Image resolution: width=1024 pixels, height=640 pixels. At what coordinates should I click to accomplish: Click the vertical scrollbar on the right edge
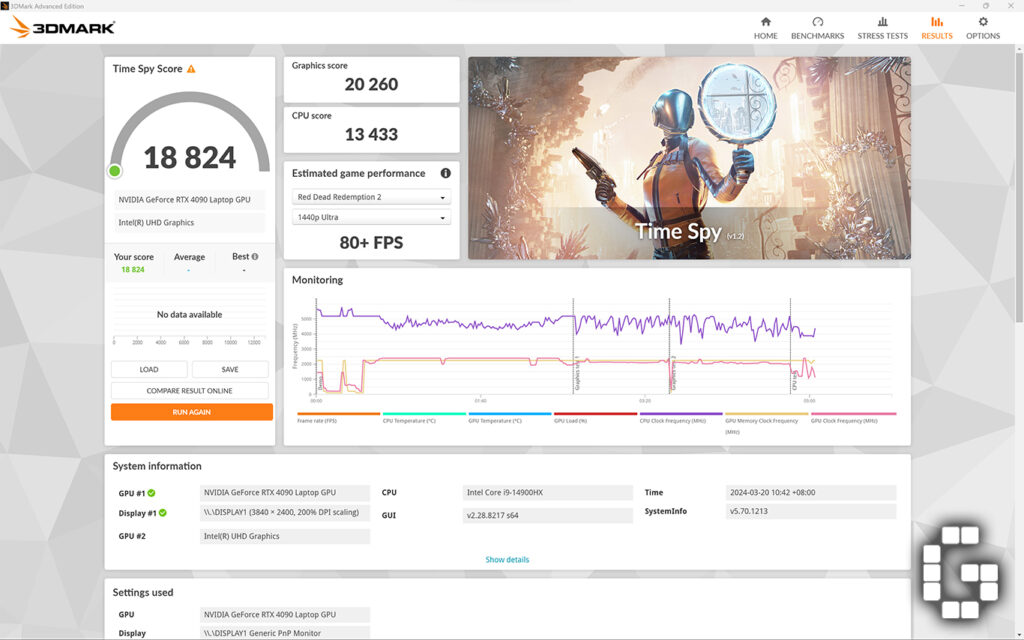coord(1019,186)
